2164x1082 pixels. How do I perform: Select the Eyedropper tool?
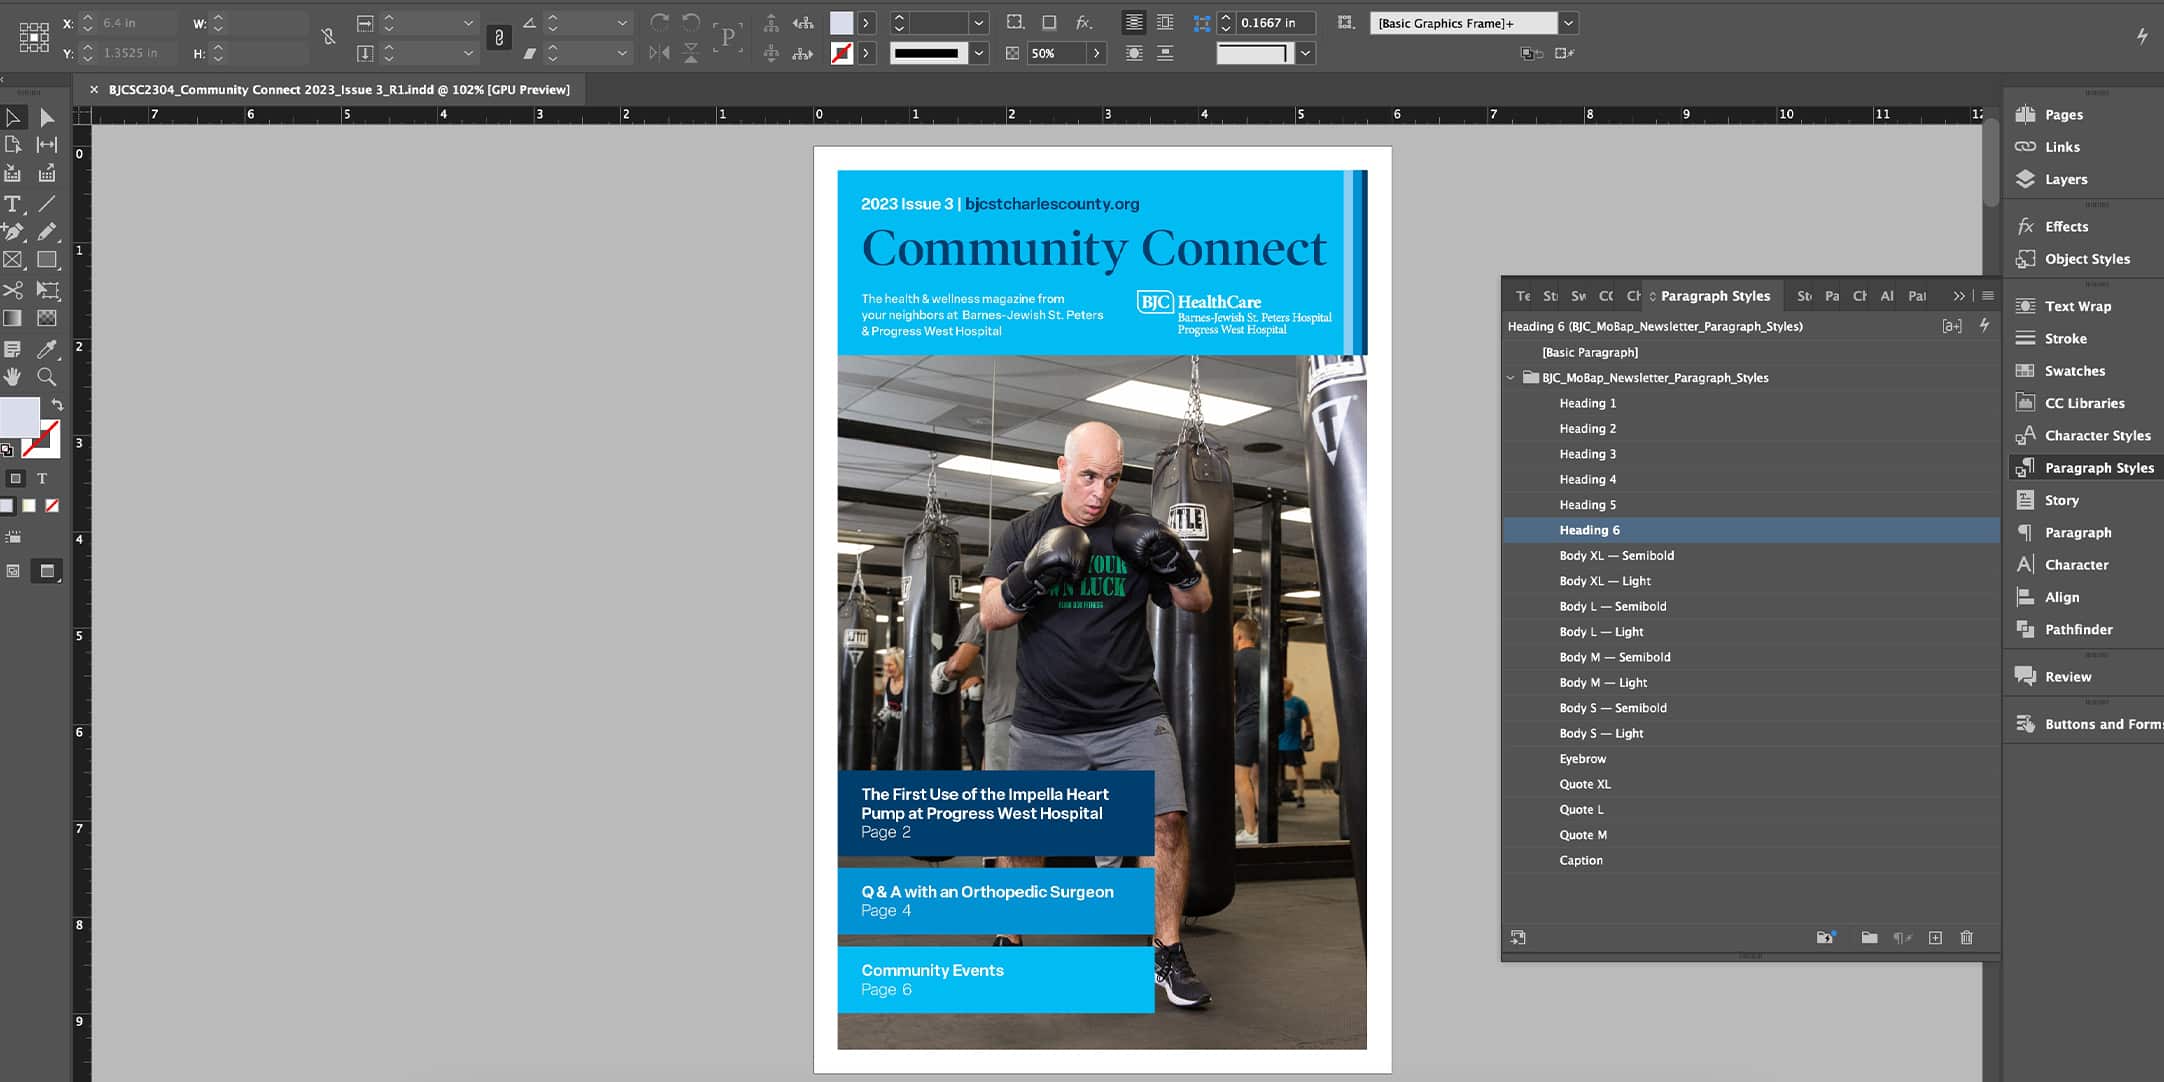46,349
